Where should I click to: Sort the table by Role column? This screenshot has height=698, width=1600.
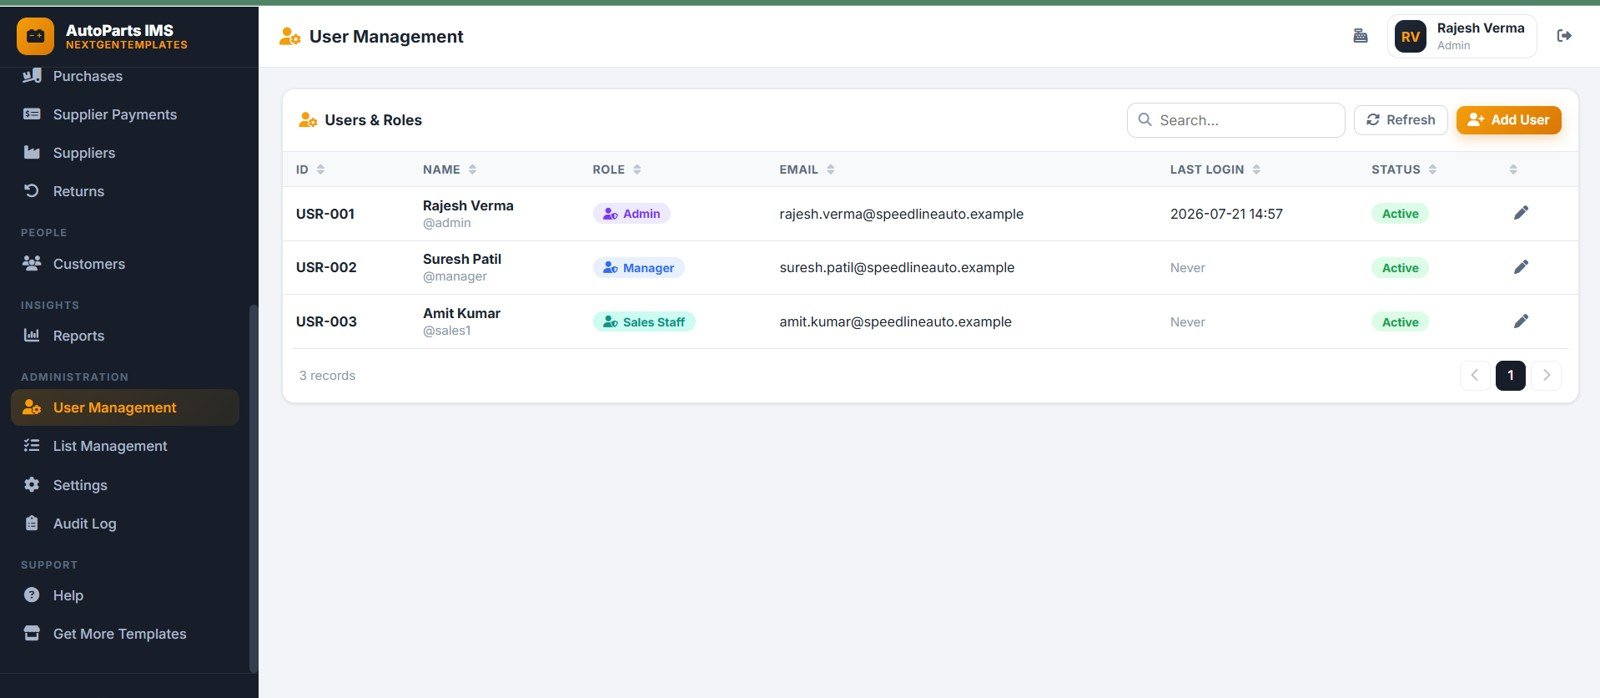tap(616, 170)
